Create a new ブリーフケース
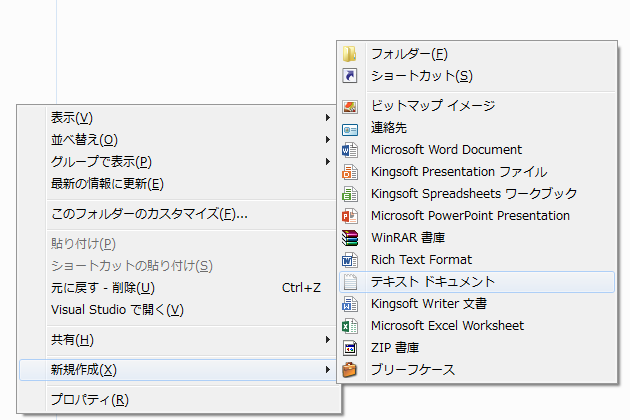Viewport: 630px width, 420px height. (477, 370)
